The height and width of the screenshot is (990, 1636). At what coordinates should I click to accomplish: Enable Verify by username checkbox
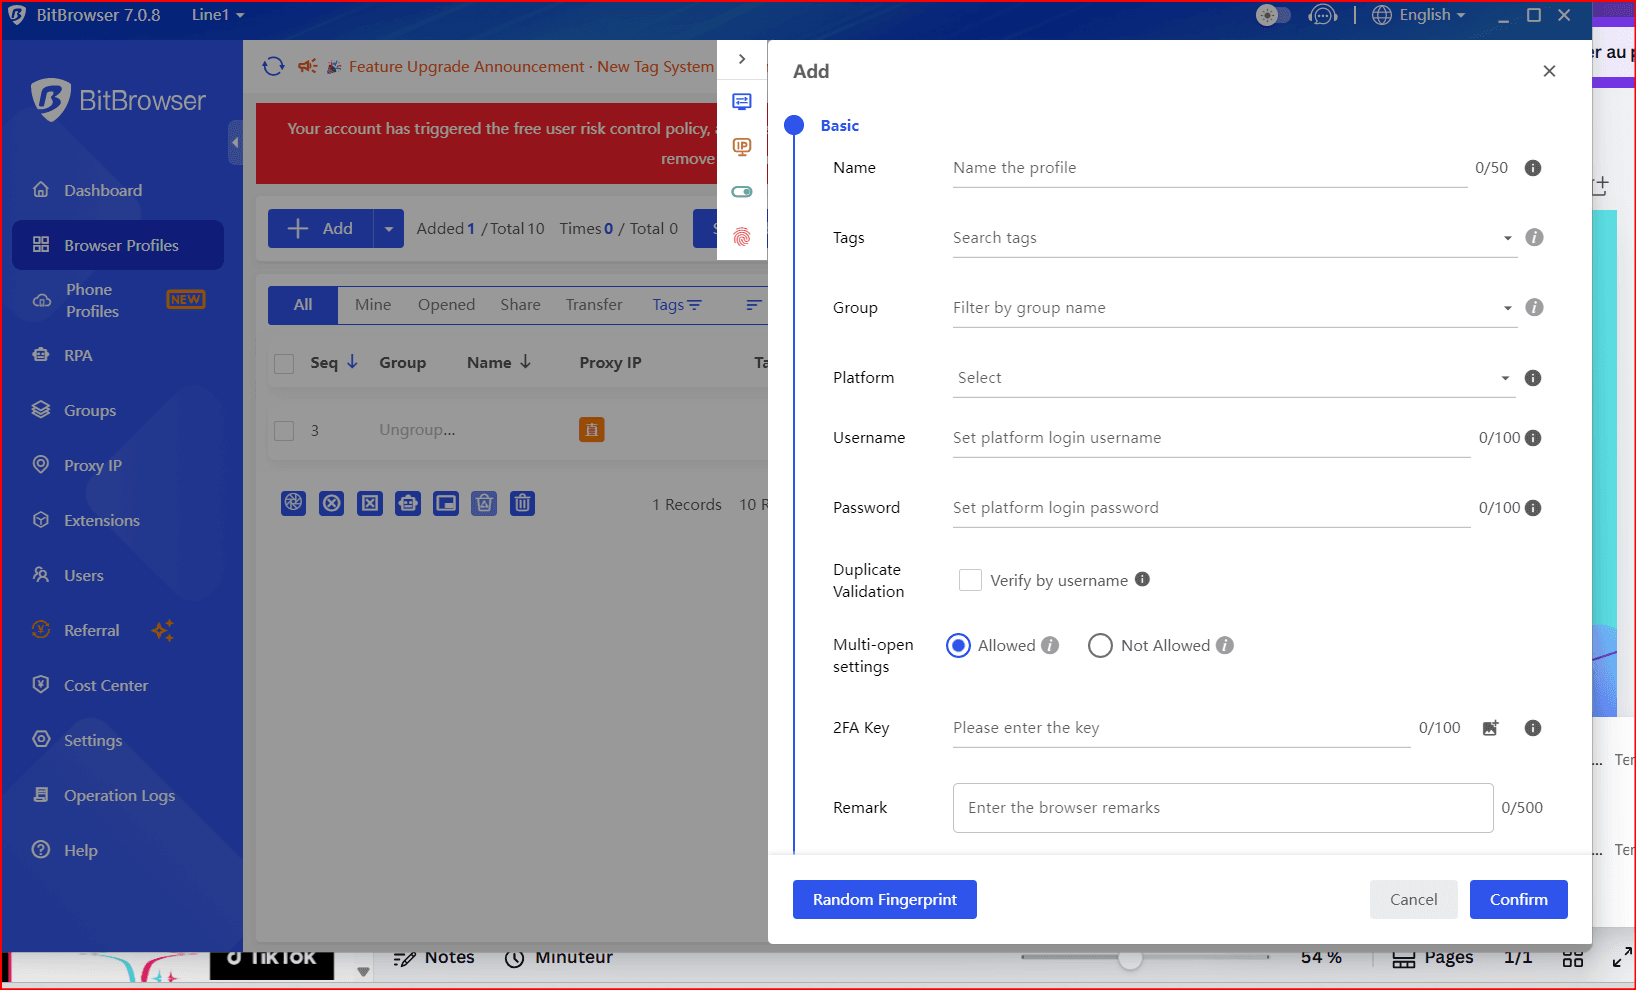coord(970,580)
